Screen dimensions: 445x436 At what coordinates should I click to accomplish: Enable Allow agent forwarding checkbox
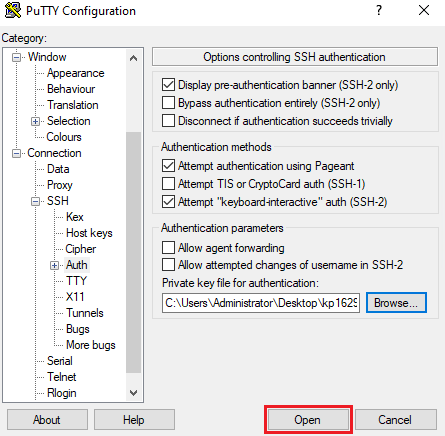pyautogui.click(x=168, y=248)
